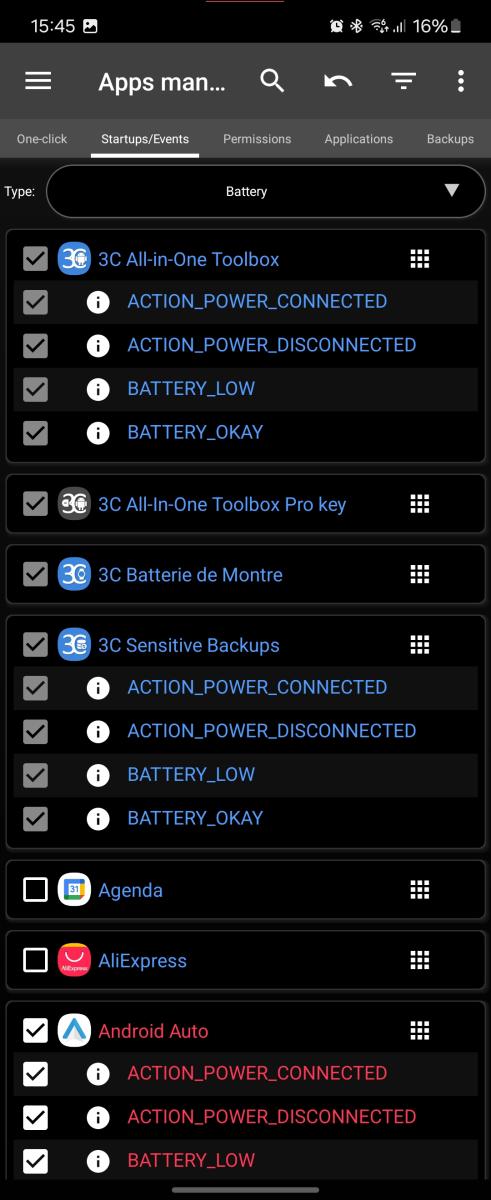Switch to the Permissions tab
The width and height of the screenshot is (491, 1200).
click(257, 139)
